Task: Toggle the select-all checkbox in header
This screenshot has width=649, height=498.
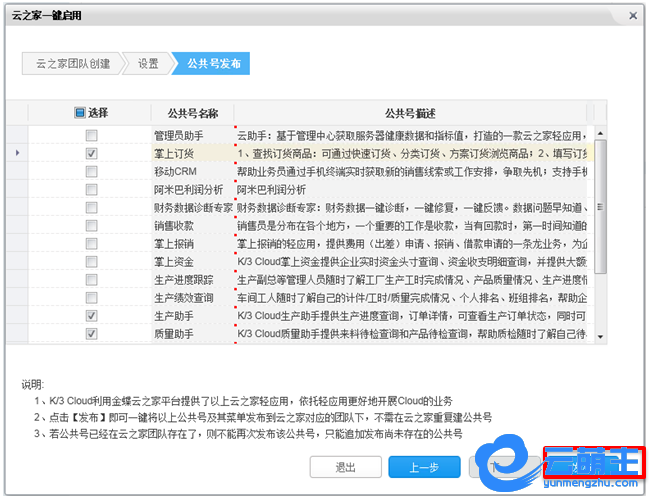Action: click(x=81, y=113)
